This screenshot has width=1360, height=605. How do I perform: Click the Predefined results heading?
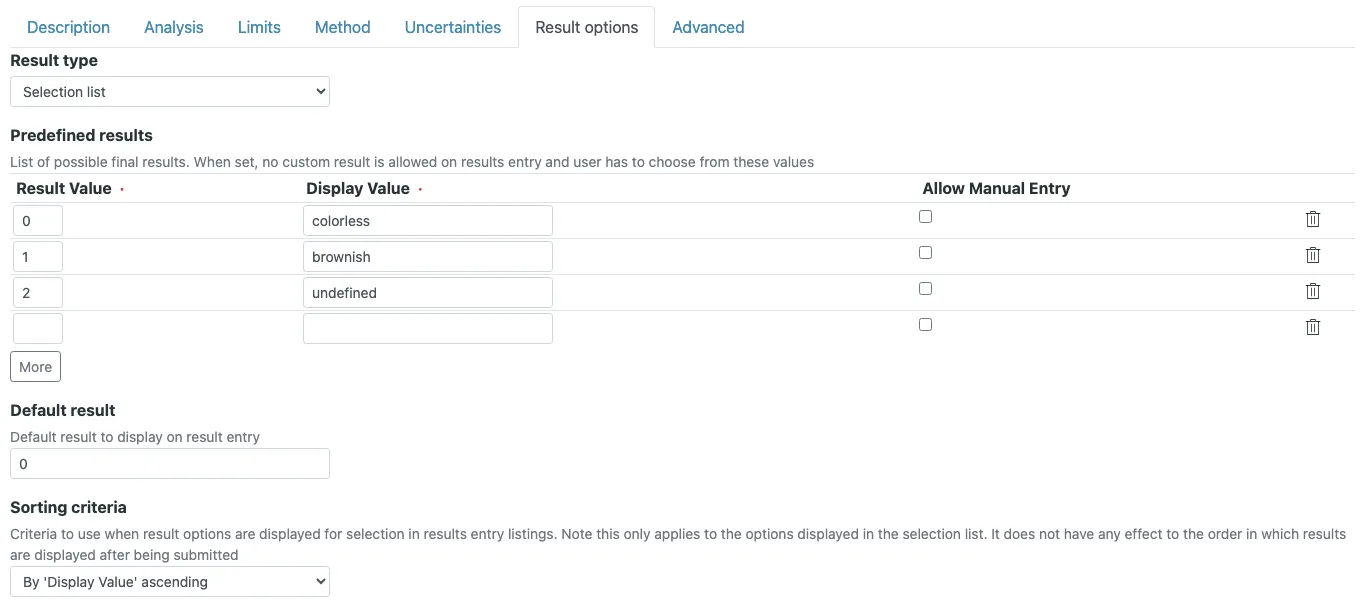tap(81, 135)
